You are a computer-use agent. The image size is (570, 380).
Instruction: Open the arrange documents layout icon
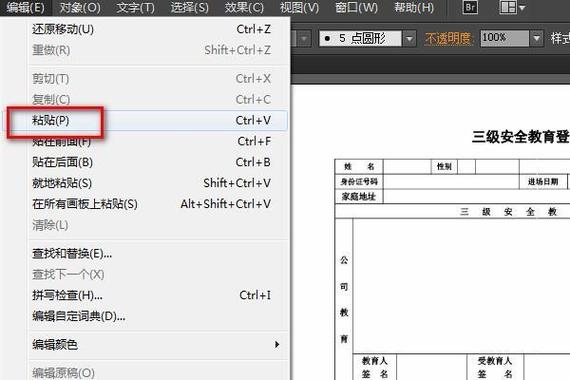[x=508, y=7]
